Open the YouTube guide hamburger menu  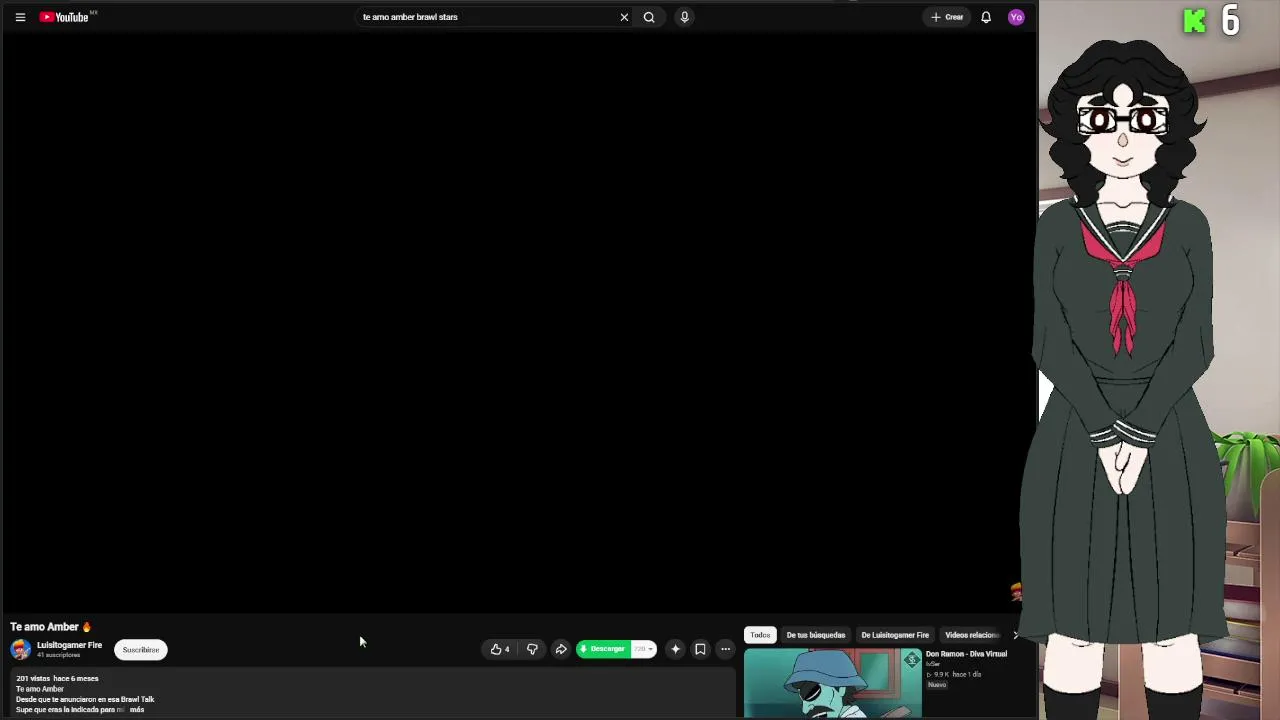[20, 17]
